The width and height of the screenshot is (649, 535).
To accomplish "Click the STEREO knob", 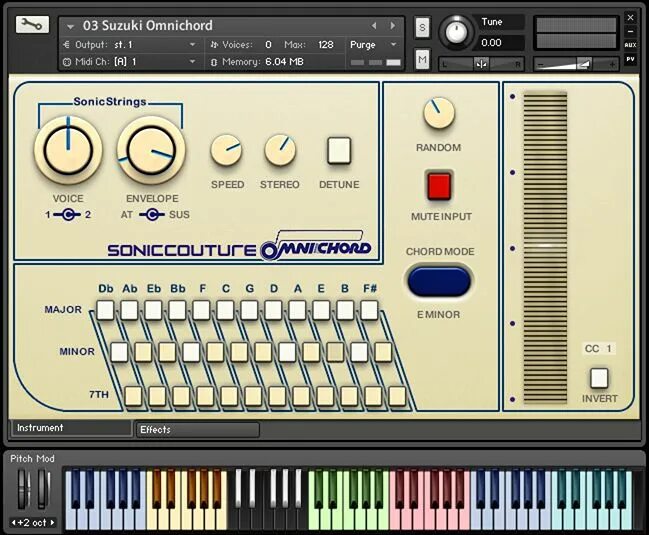I will pos(280,150).
